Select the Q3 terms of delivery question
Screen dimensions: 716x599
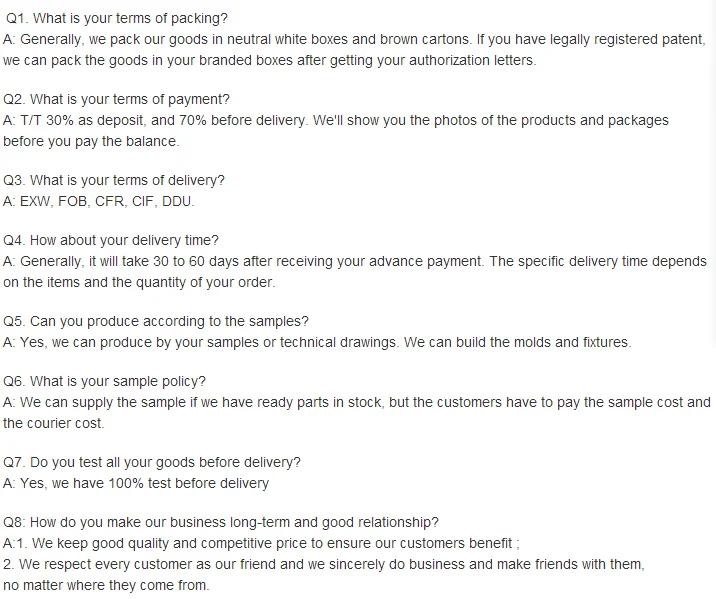pos(114,180)
